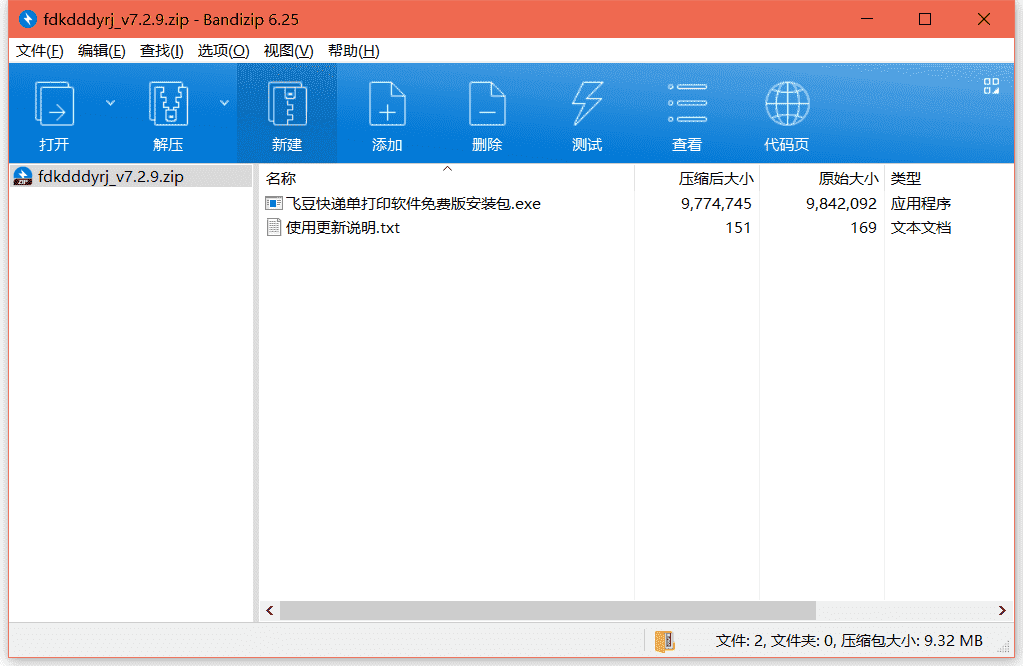Viewport: 1023px width, 666px height.
Task: Open an archive with the 打开 toolbar icon
Action: [x=54, y=115]
